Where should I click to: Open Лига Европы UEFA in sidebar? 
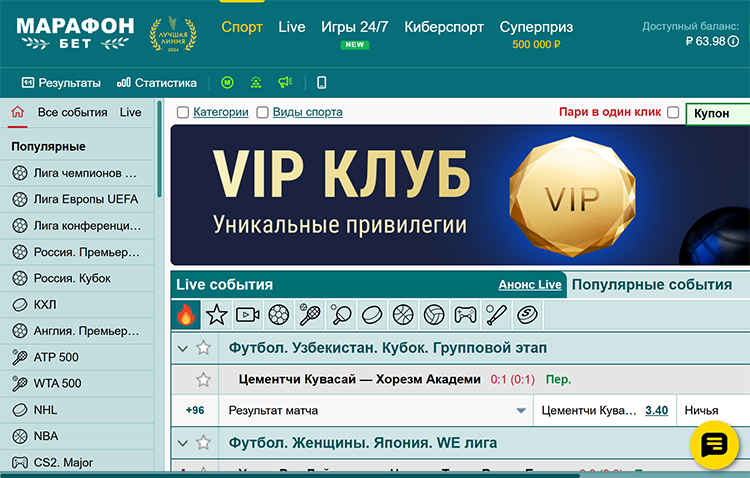click(x=77, y=200)
